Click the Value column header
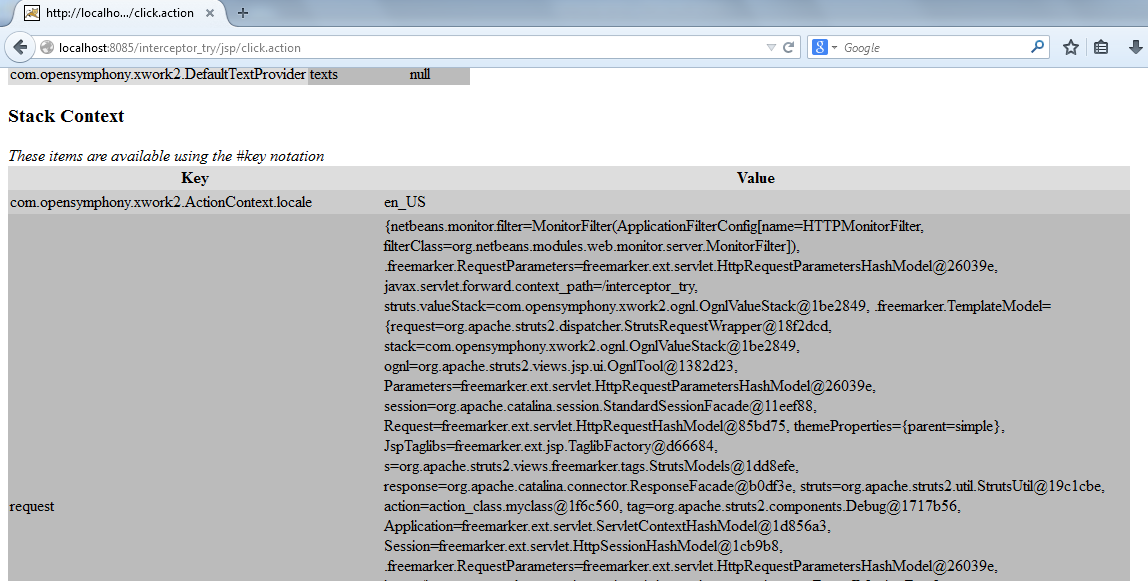 [756, 178]
